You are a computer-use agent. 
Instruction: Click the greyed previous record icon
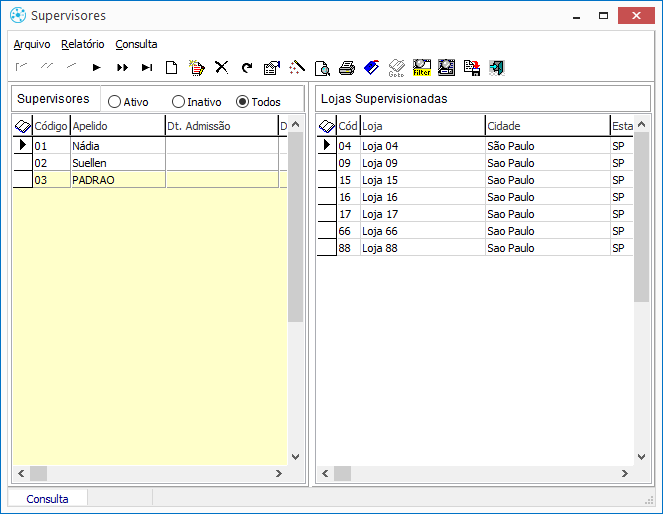pos(71,66)
